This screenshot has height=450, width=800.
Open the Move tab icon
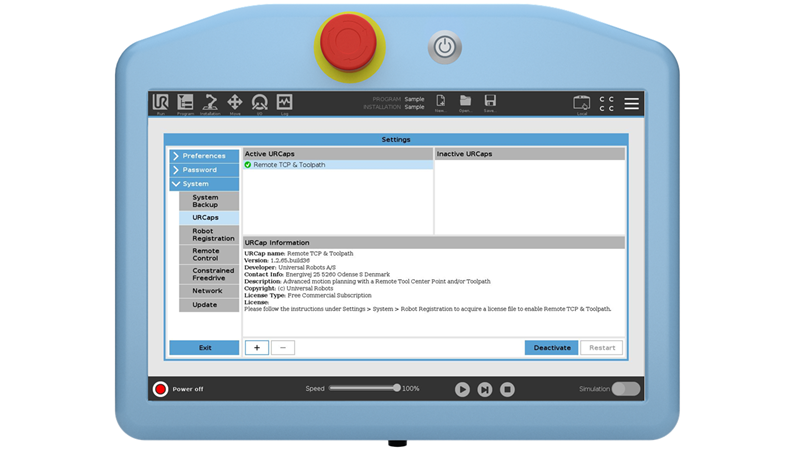tap(235, 104)
